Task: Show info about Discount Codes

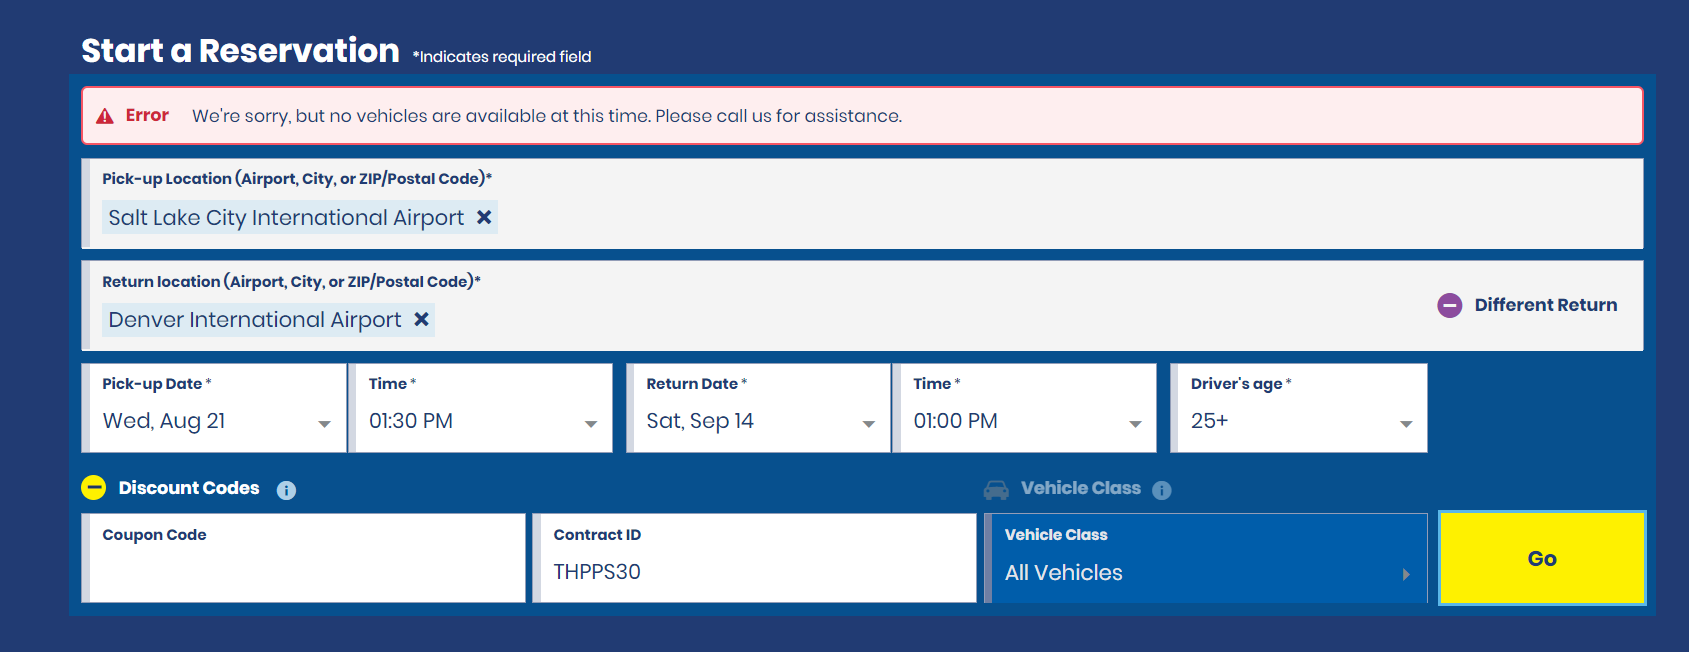Action: pos(286,490)
